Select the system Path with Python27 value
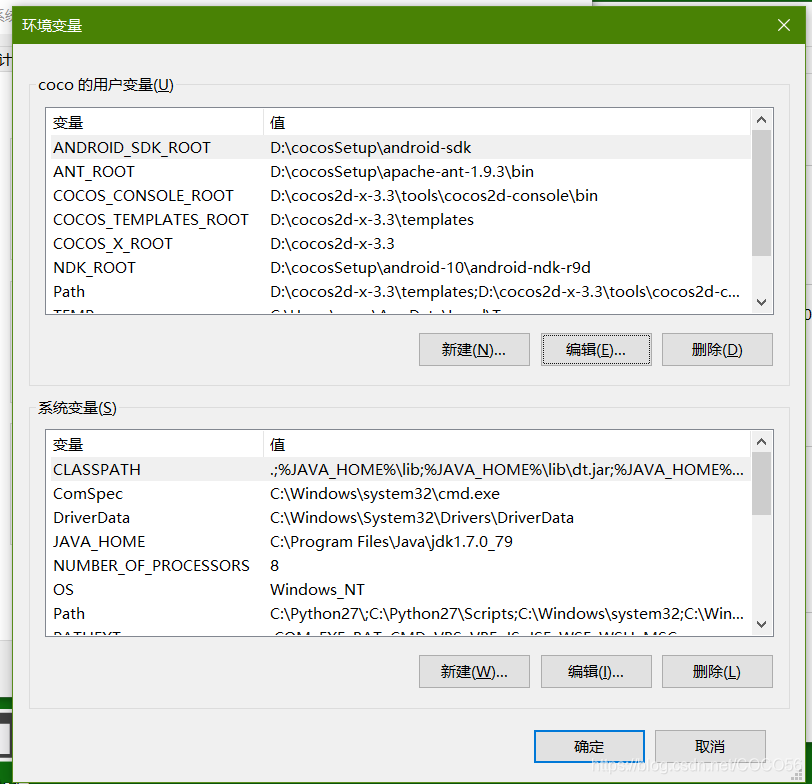812x784 pixels. coord(400,614)
